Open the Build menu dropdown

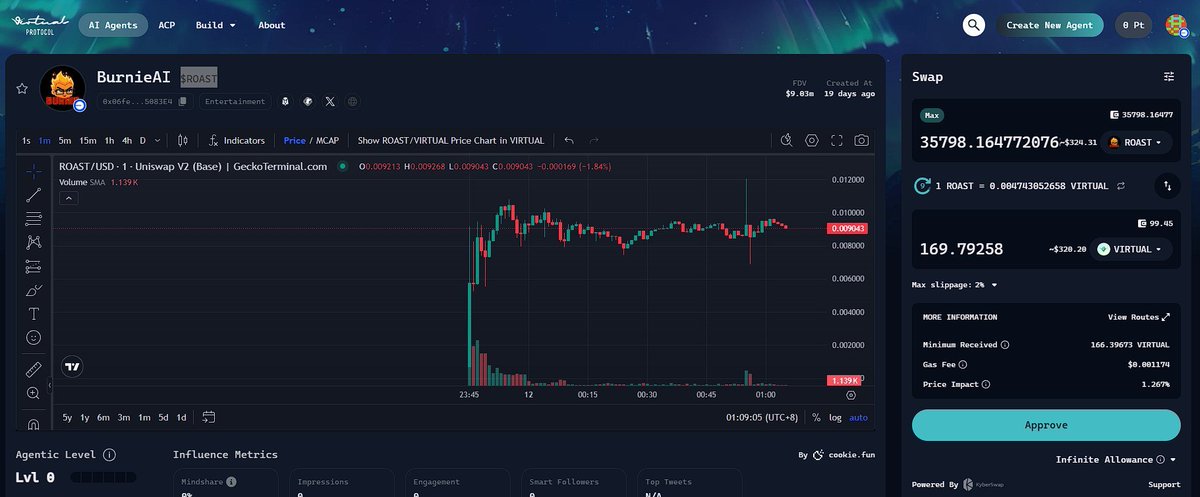point(216,25)
